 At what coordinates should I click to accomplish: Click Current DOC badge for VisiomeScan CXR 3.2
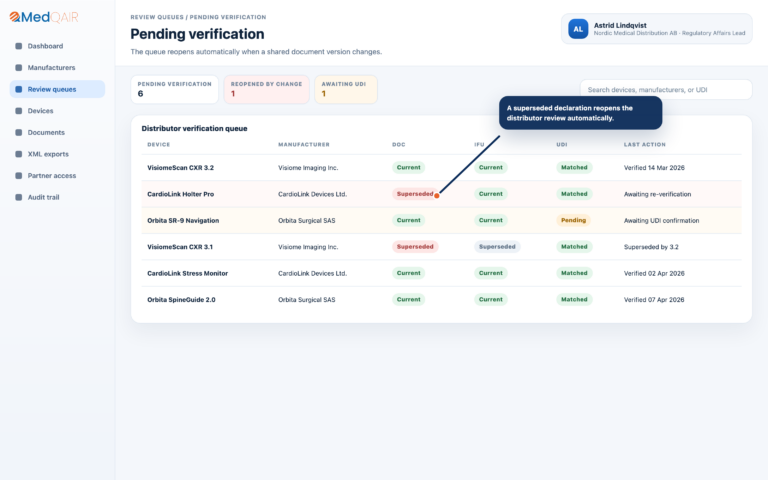click(408, 168)
